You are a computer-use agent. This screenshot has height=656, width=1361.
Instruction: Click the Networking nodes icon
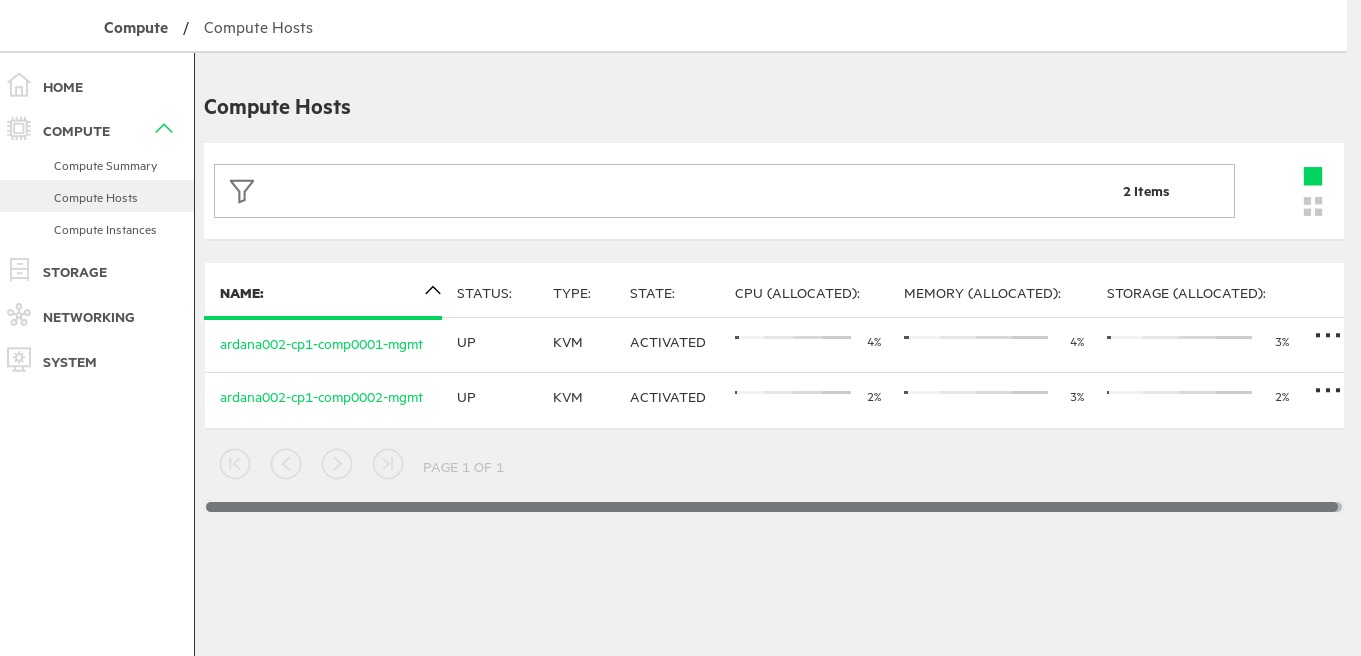(x=19, y=316)
